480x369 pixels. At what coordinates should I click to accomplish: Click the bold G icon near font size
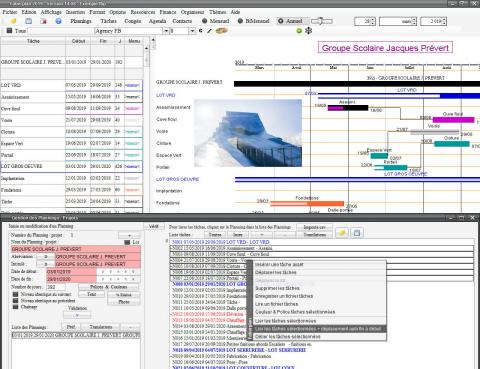[200, 31]
